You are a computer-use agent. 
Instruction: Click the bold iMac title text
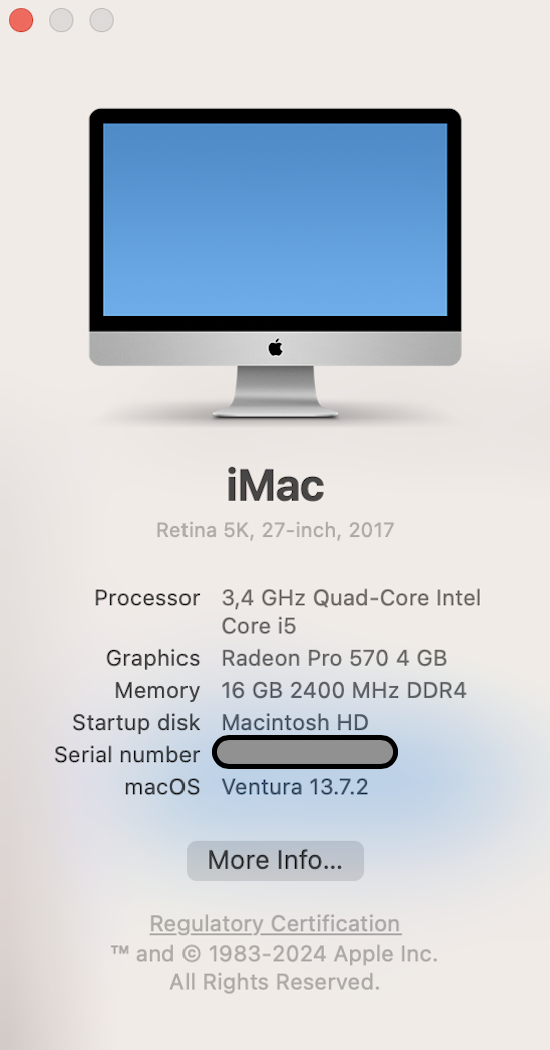[275, 485]
